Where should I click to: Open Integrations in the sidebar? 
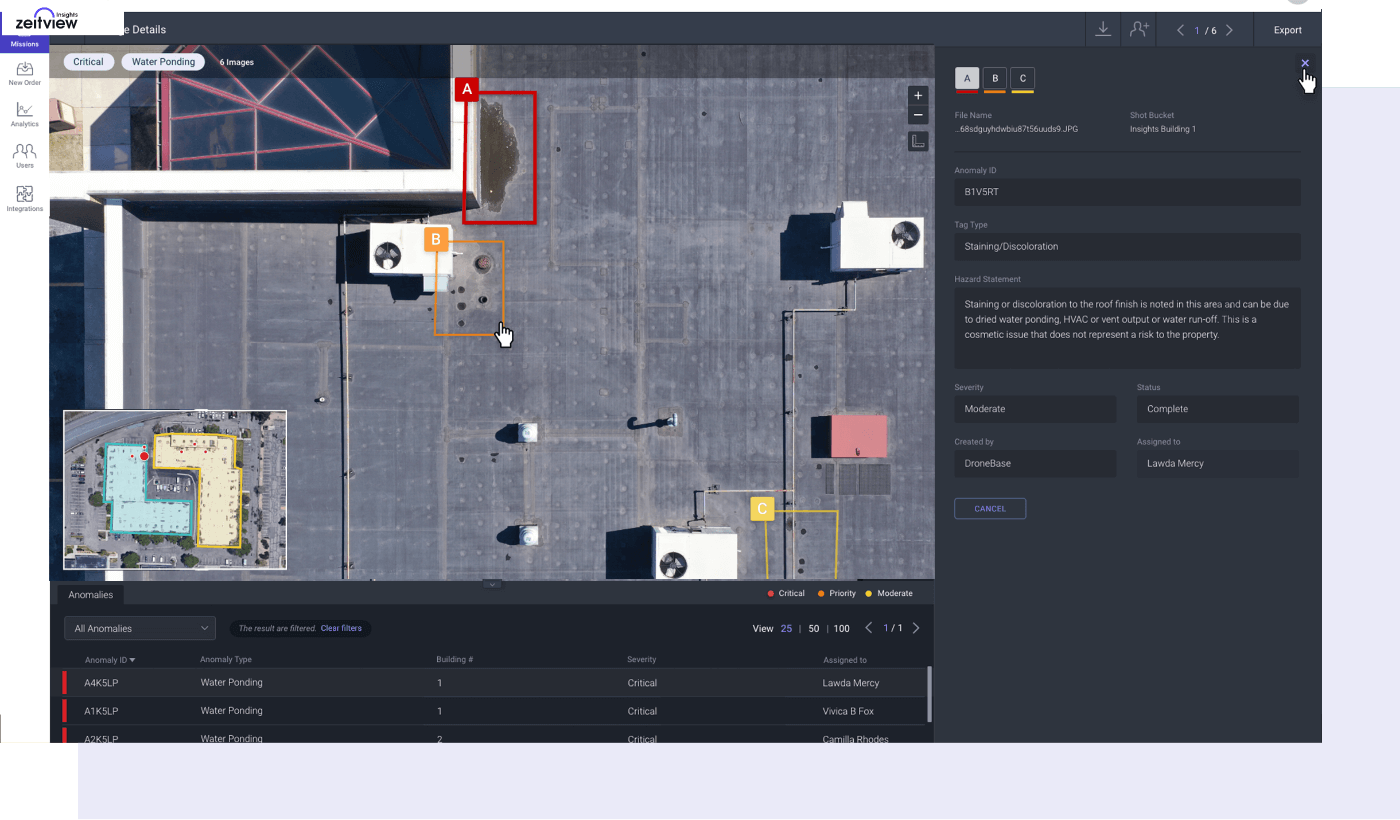24,195
